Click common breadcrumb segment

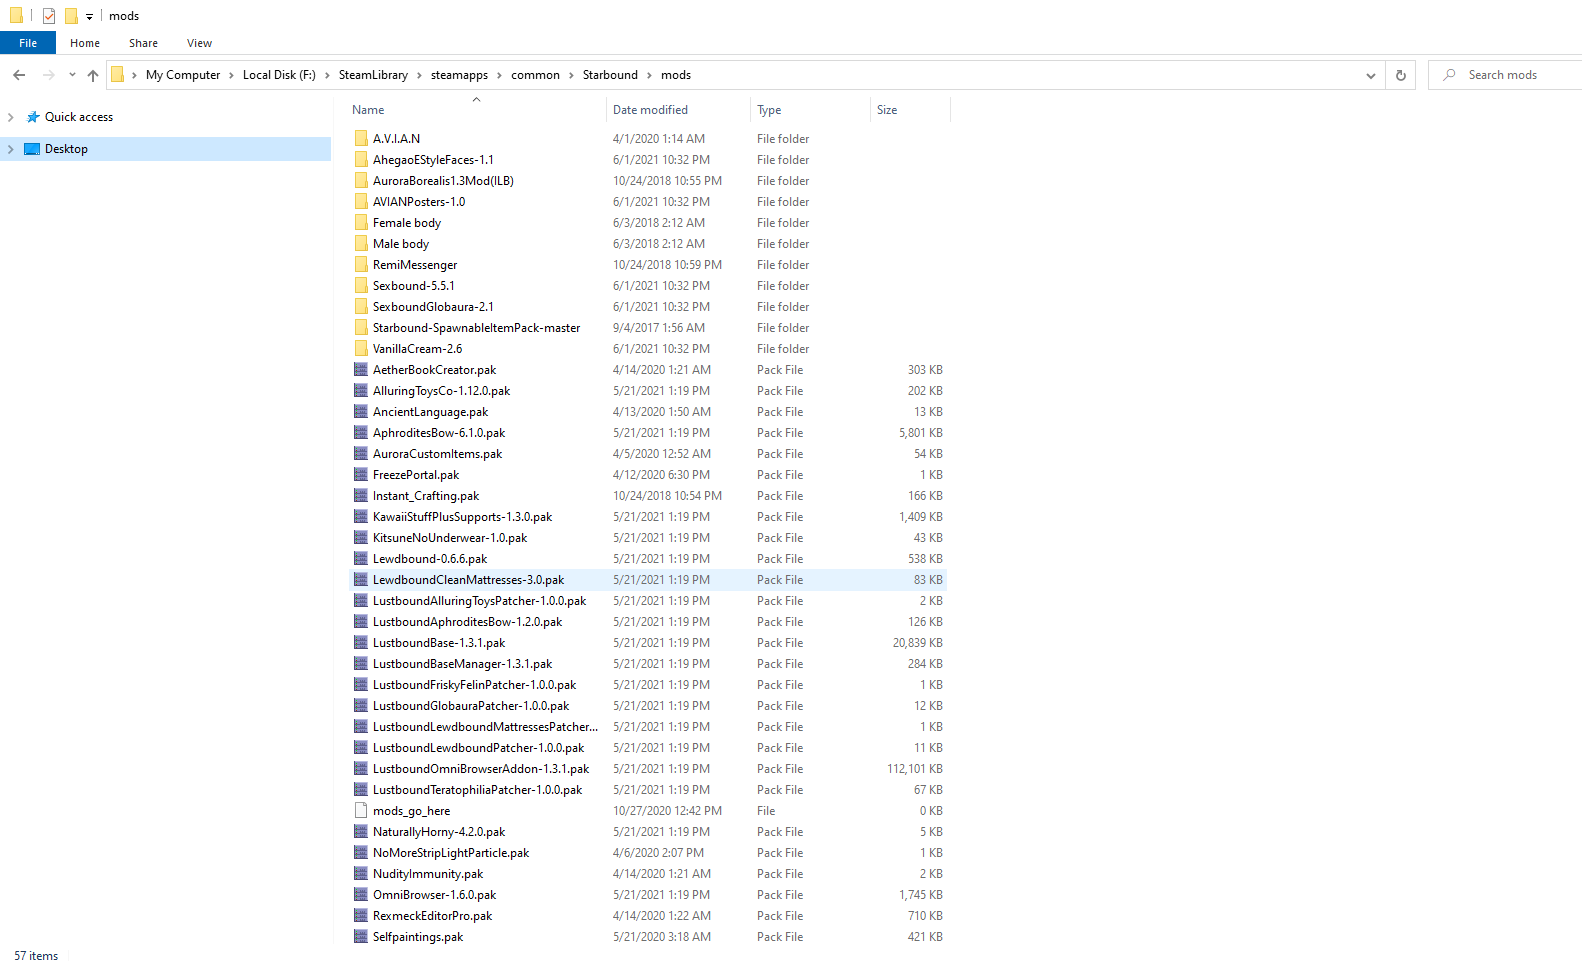535,75
